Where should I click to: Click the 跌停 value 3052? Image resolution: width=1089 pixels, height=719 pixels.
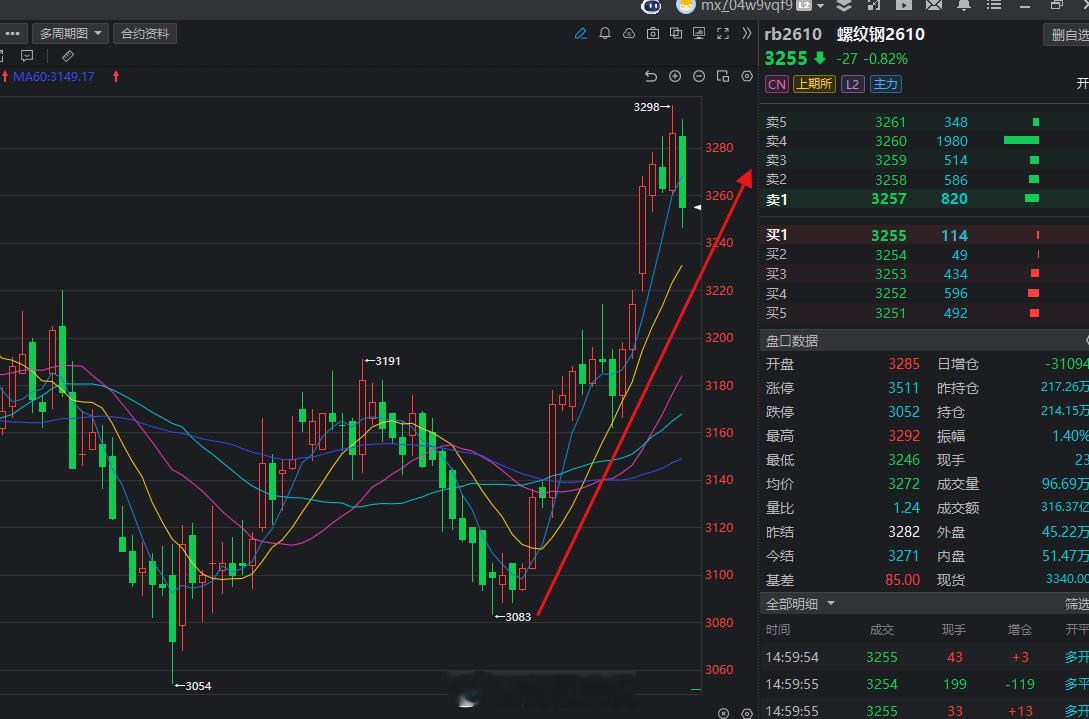coord(904,412)
